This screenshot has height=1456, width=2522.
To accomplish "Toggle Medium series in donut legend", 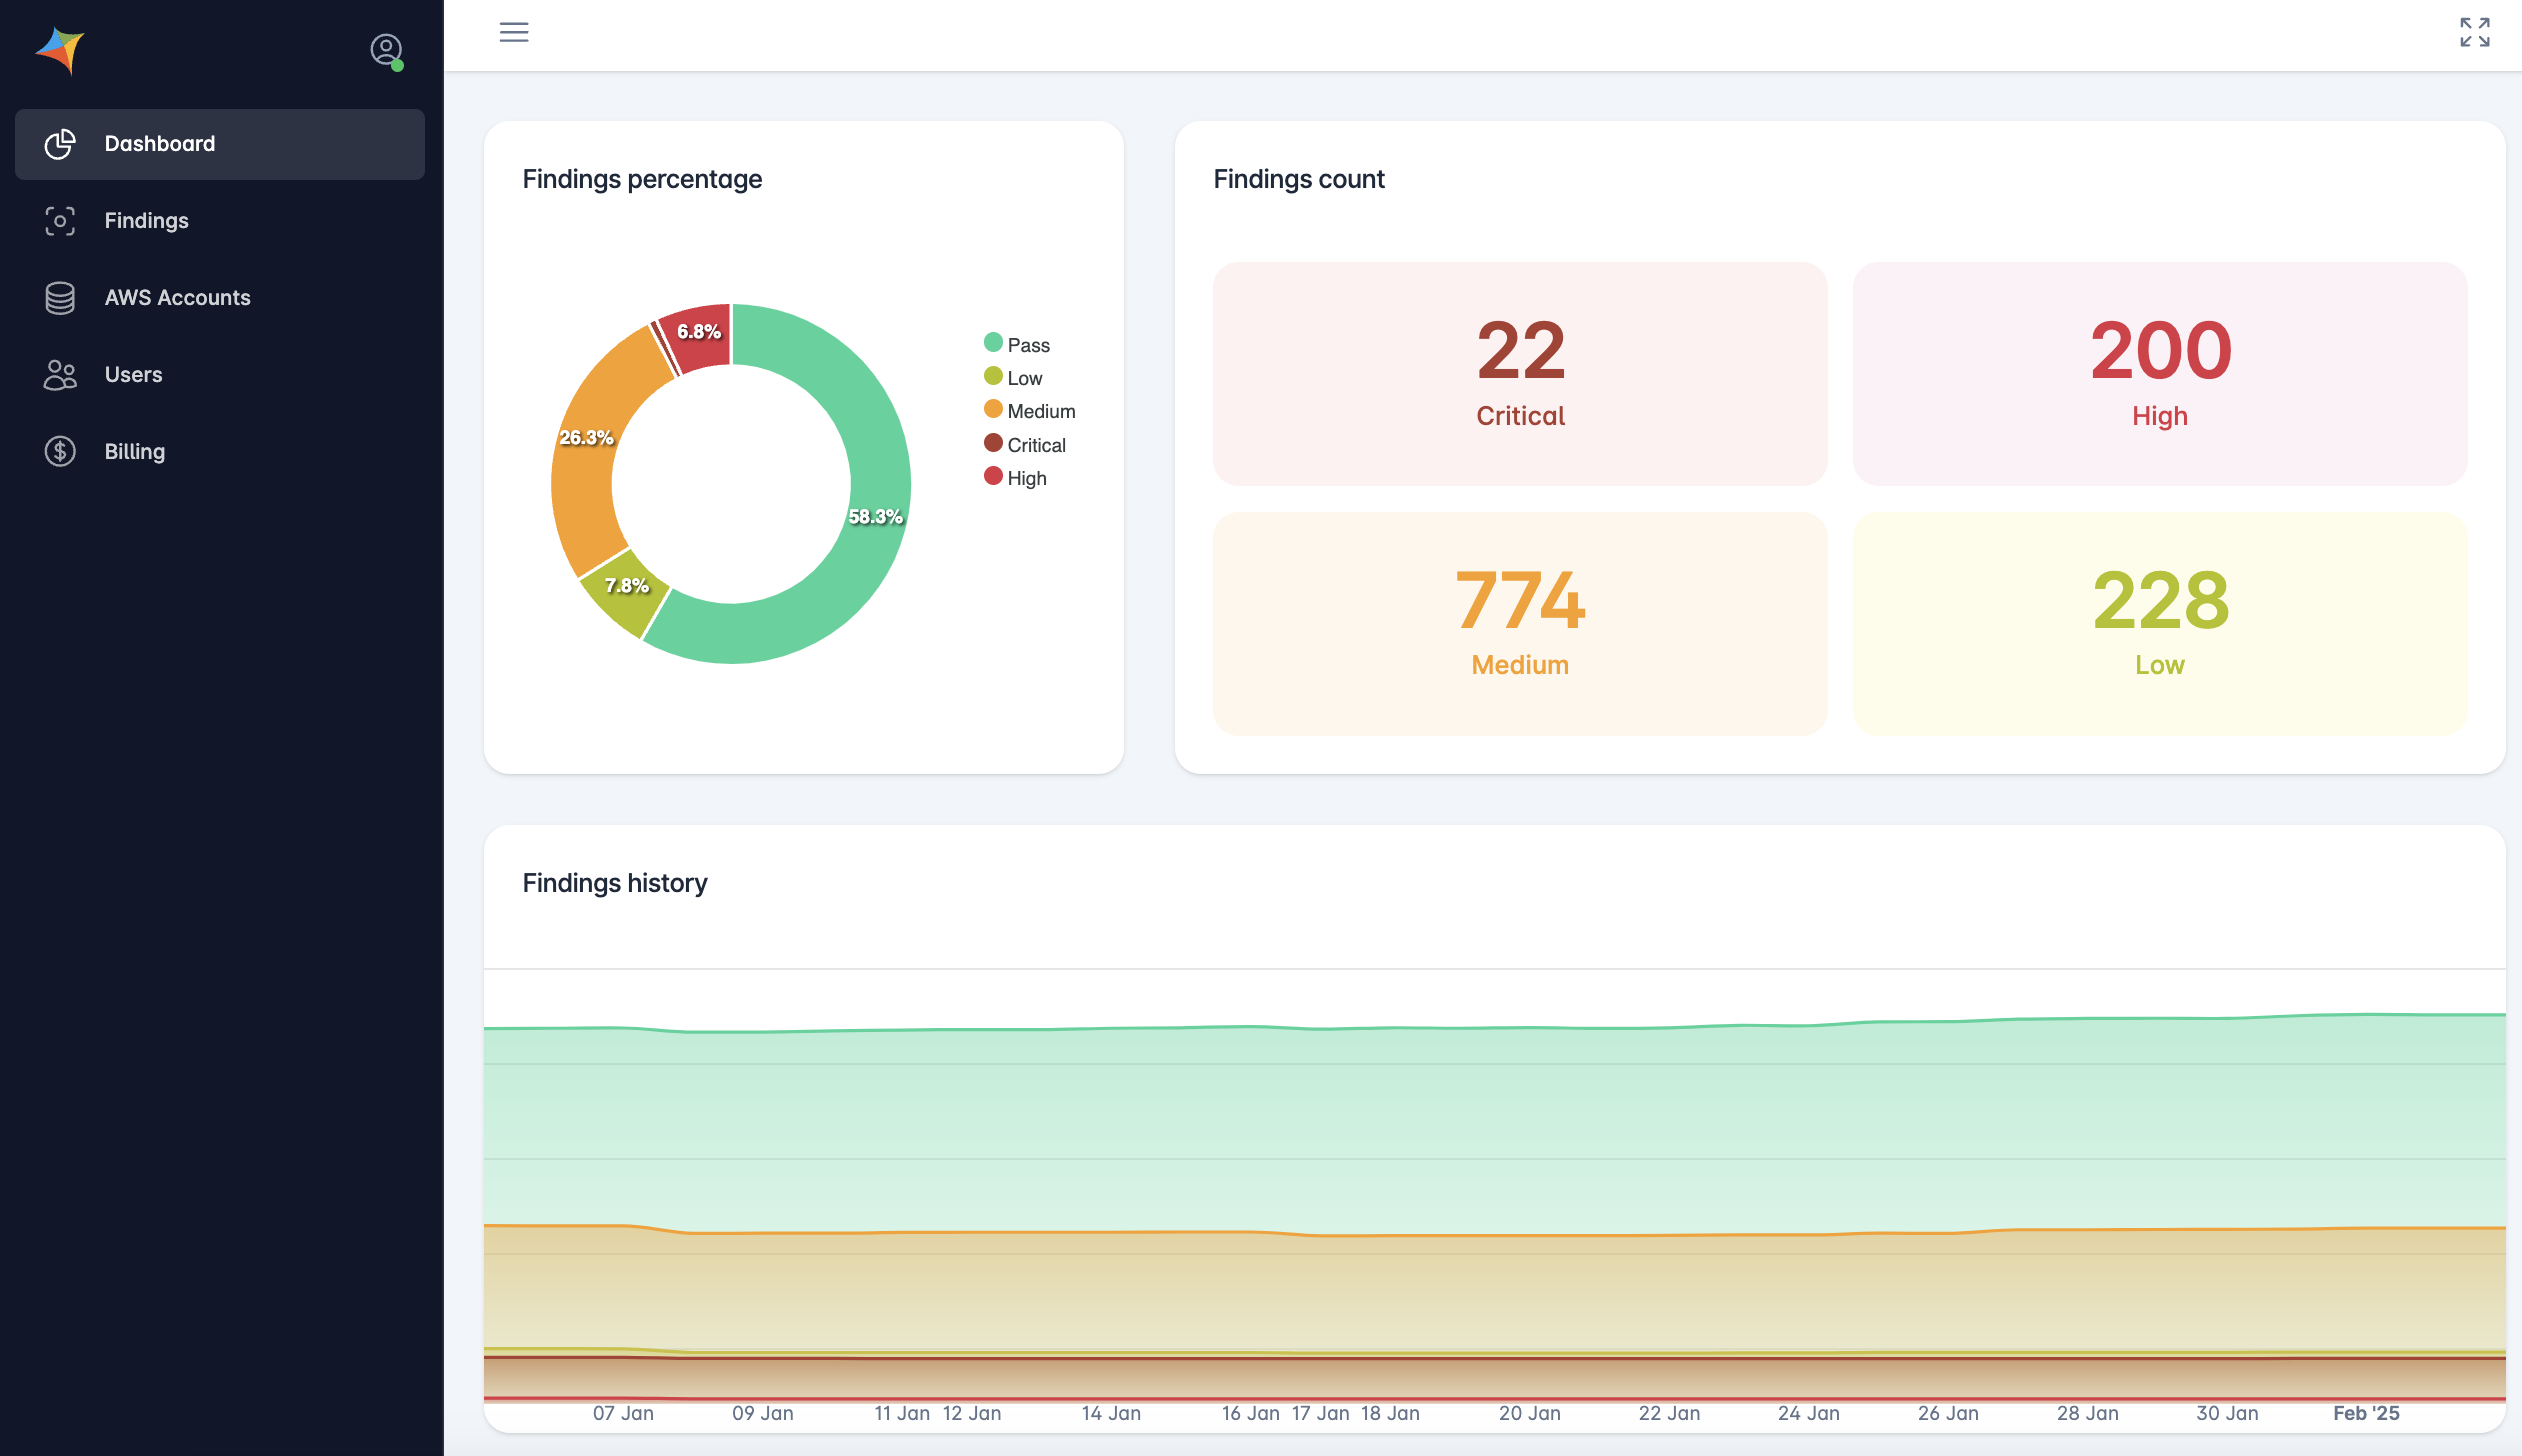I will tap(1030, 411).
